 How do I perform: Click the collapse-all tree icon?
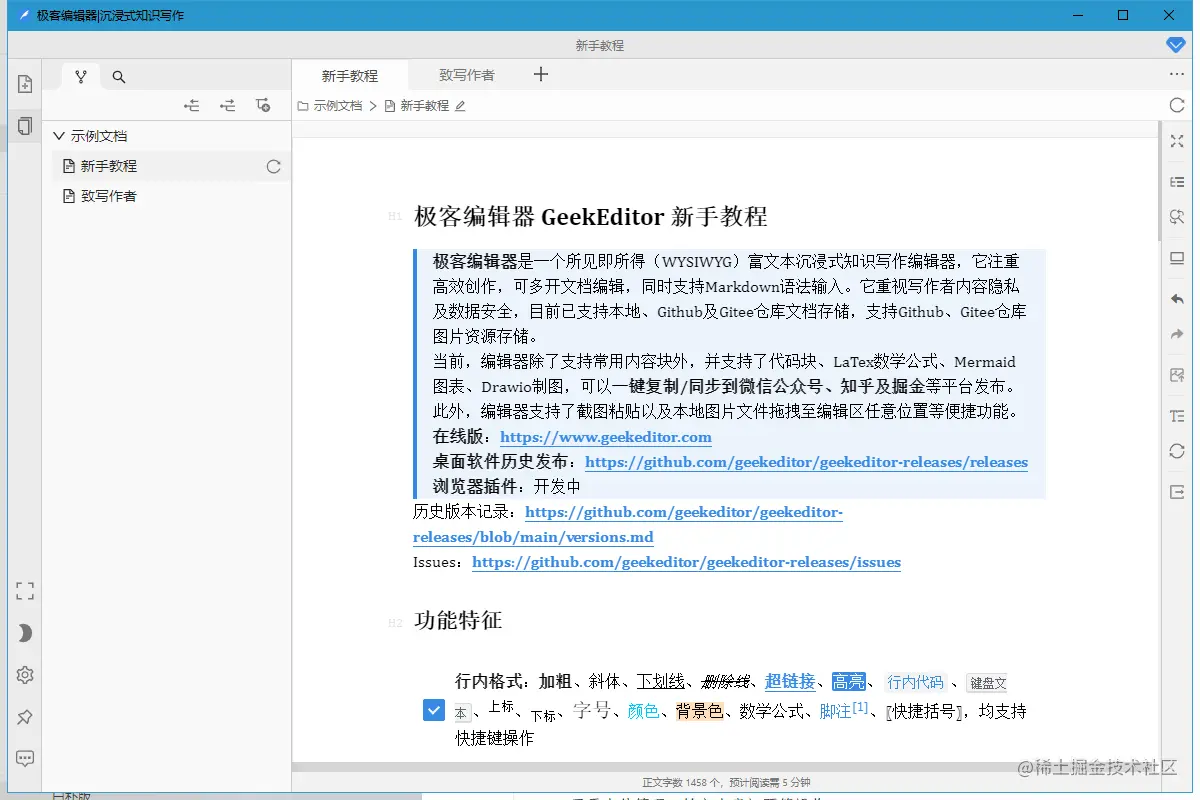pos(192,105)
